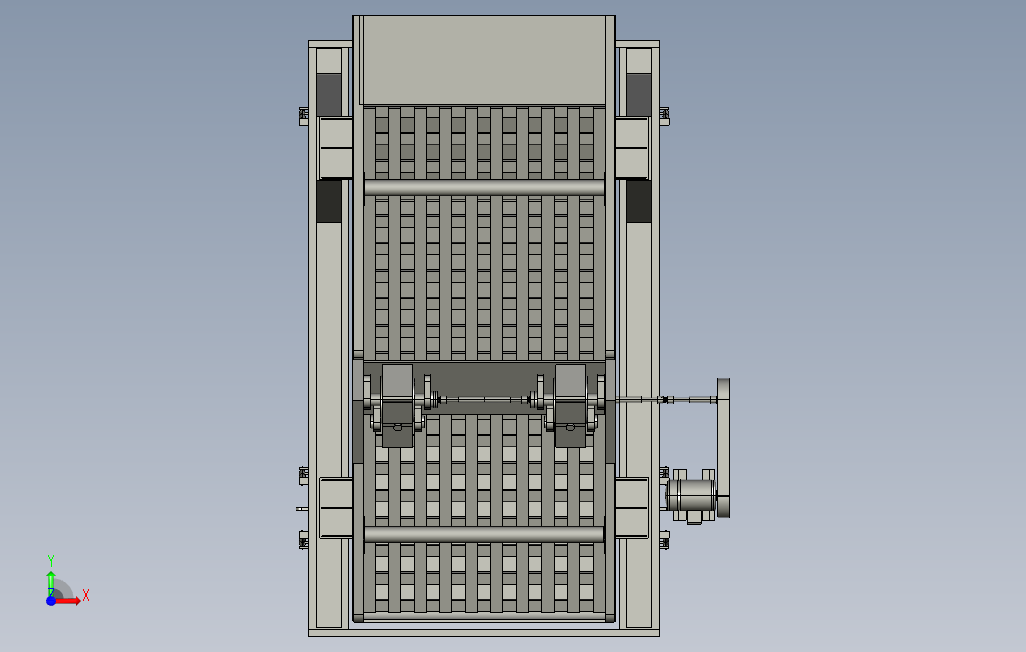Select the lower horizontal roller bar
This screenshot has width=1026, height=652.
click(484, 535)
